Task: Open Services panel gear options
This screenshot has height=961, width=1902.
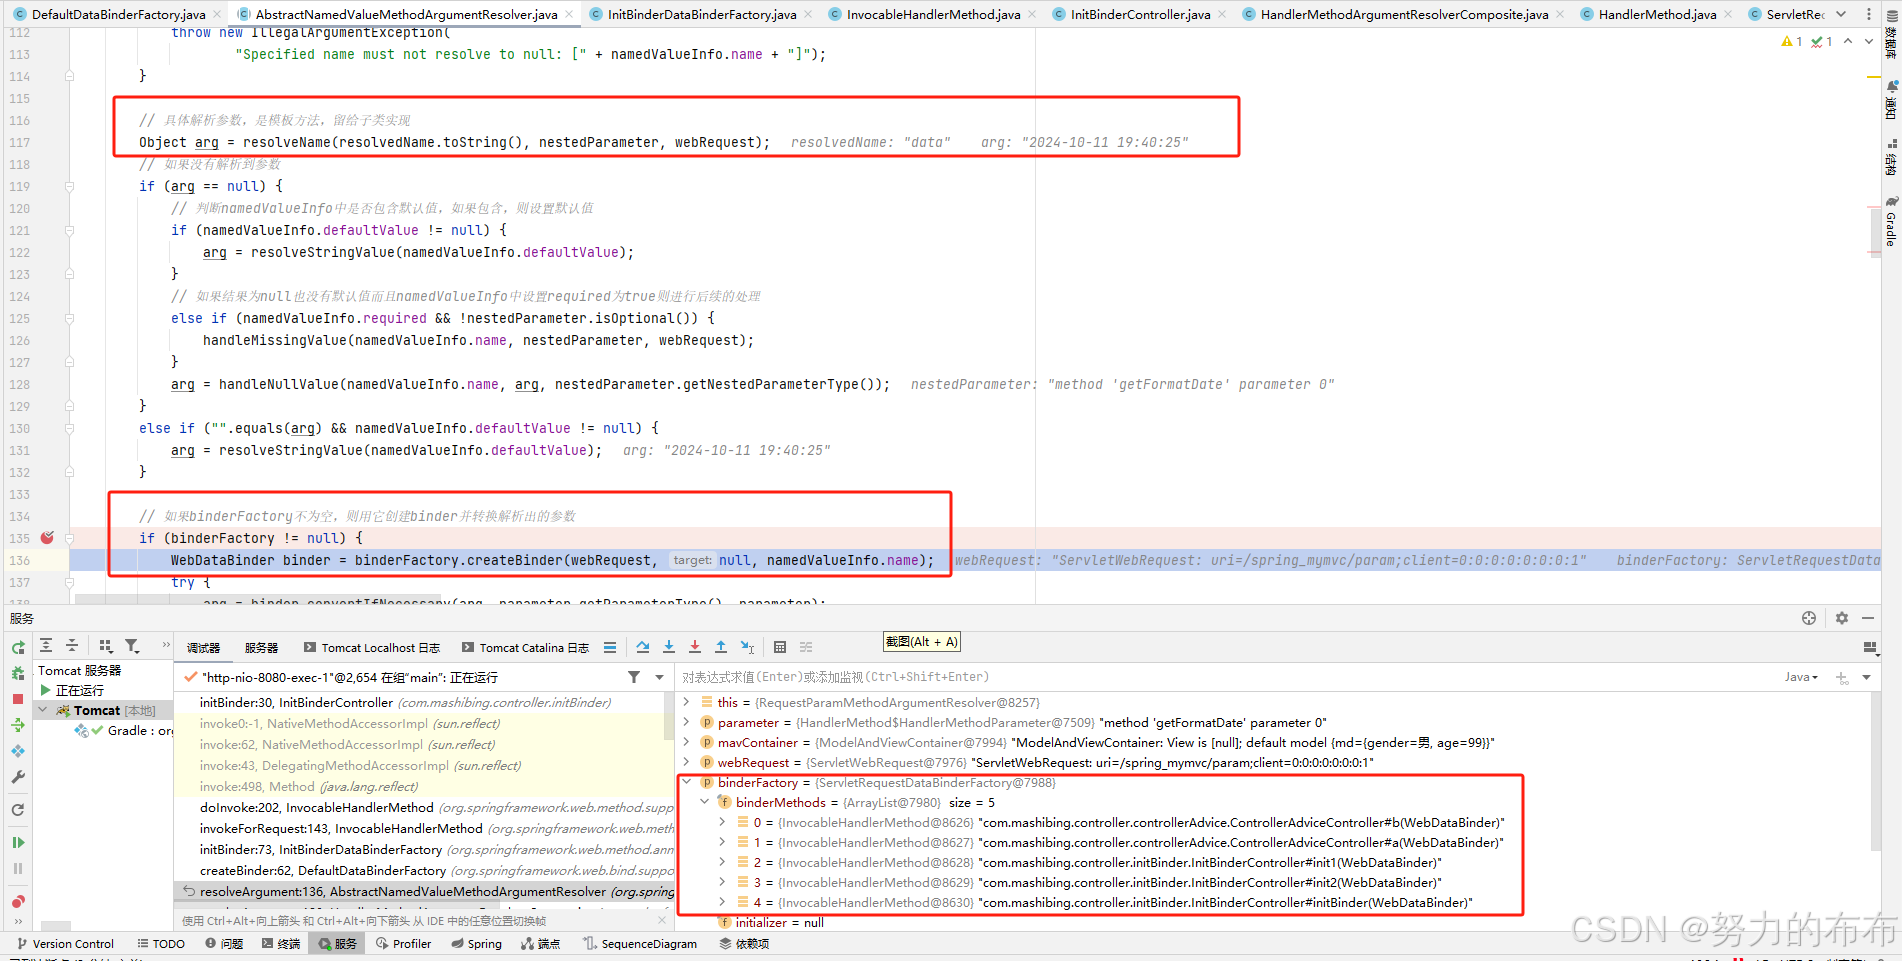Action: [1842, 618]
